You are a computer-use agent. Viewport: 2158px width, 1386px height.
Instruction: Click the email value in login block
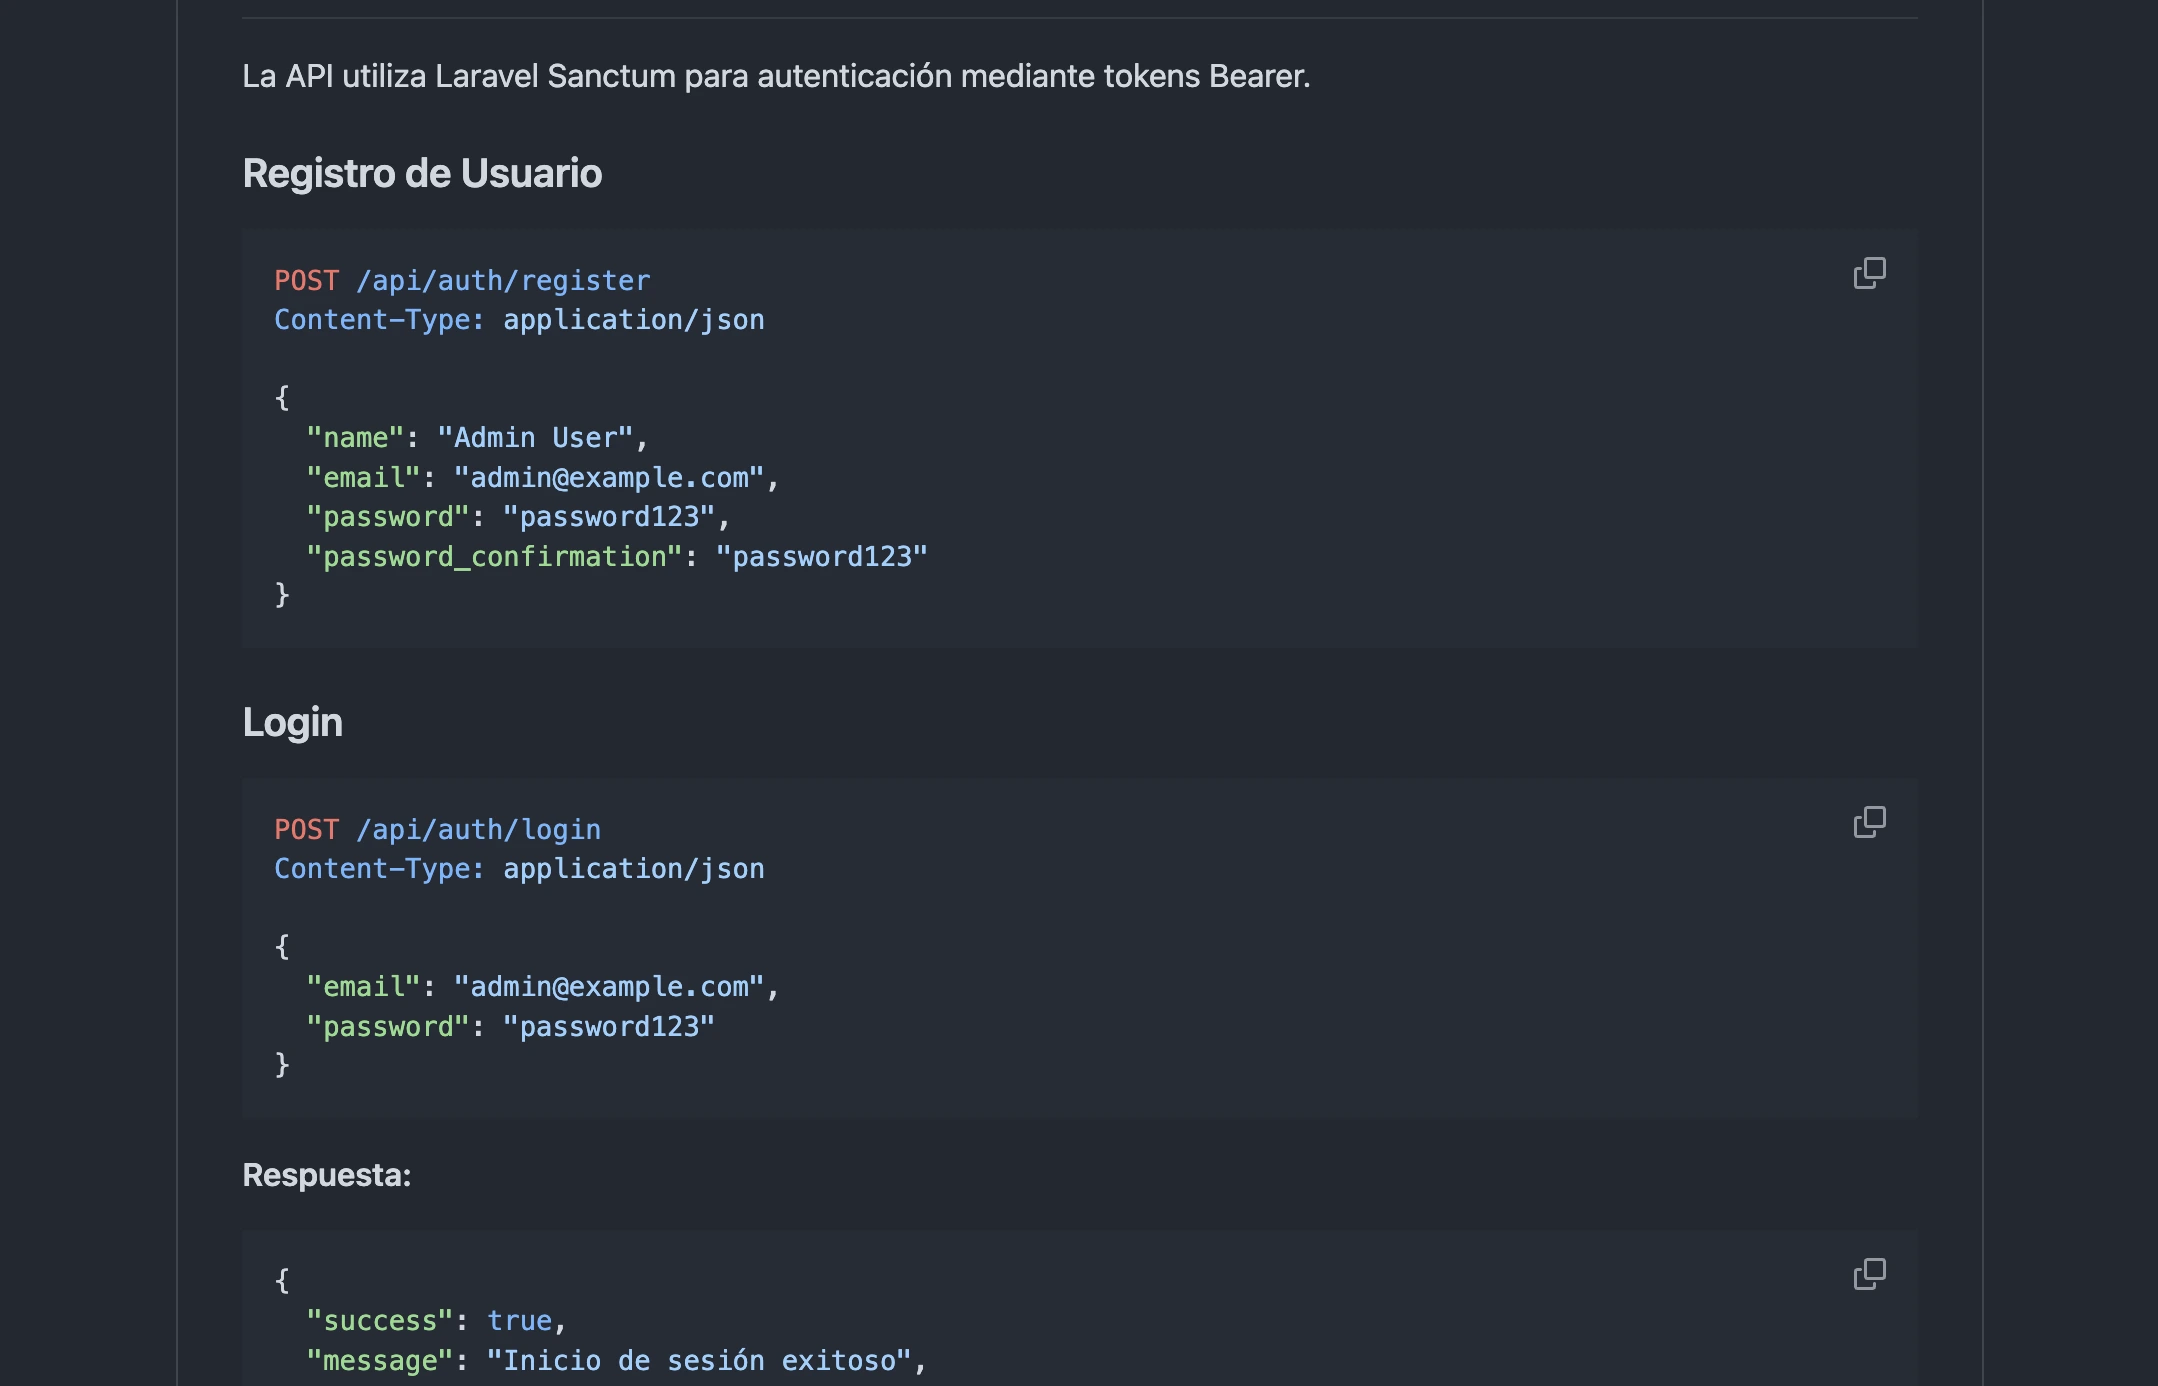point(609,987)
